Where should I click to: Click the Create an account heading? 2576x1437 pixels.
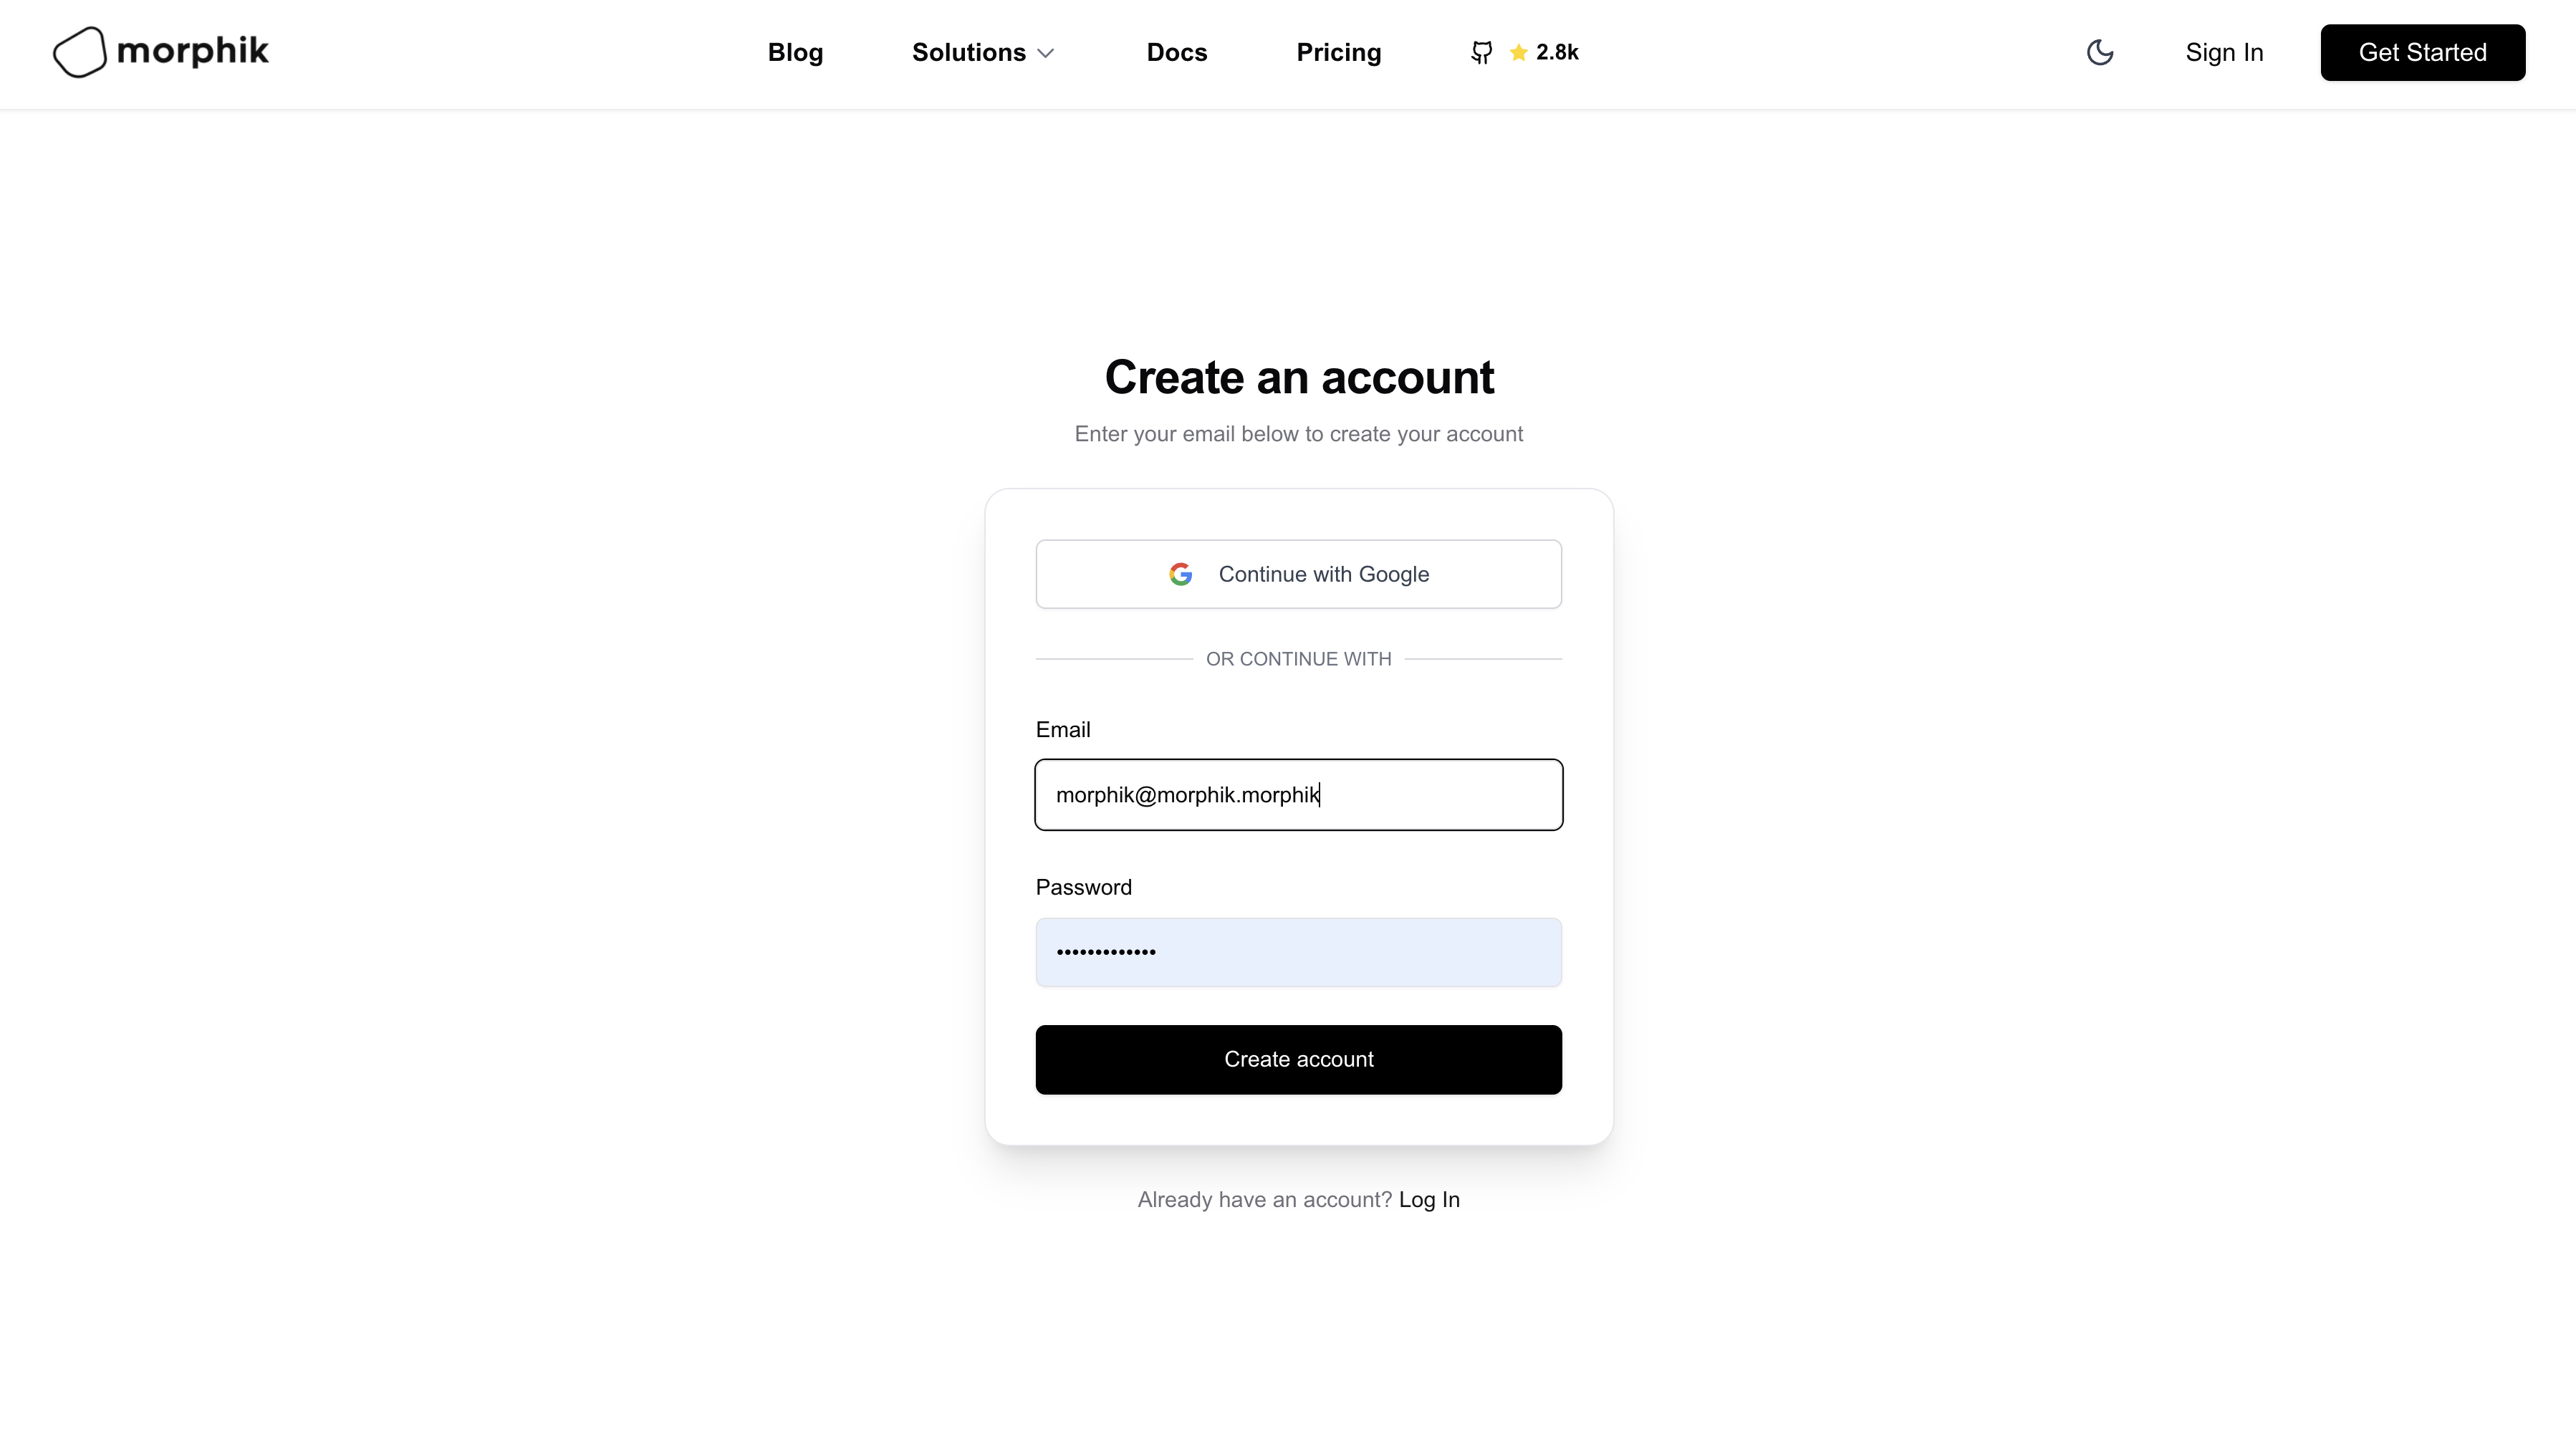pos(1298,377)
